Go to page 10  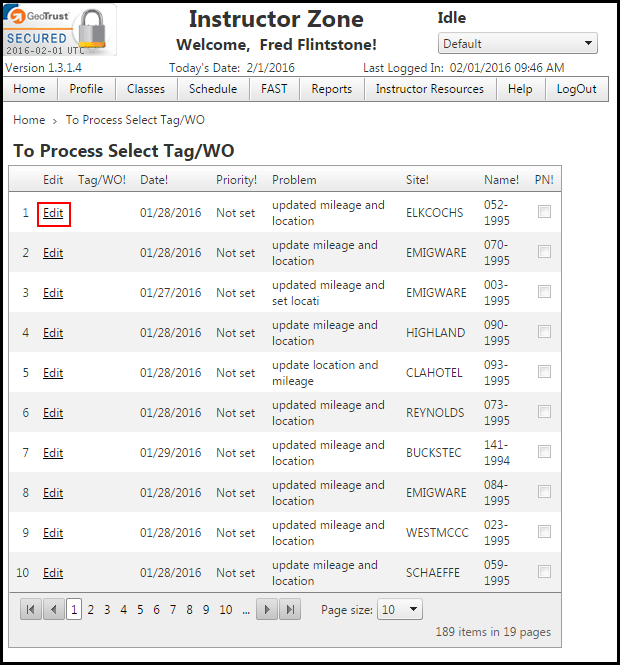[226, 610]
